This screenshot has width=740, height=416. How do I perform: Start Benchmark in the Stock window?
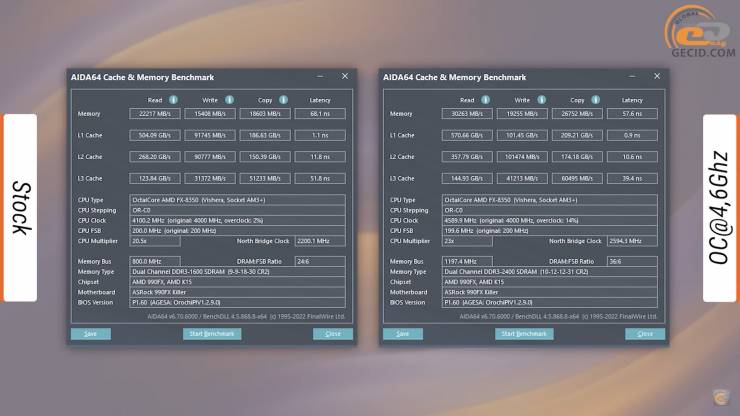pyautogui.click(x=212, y=334)
